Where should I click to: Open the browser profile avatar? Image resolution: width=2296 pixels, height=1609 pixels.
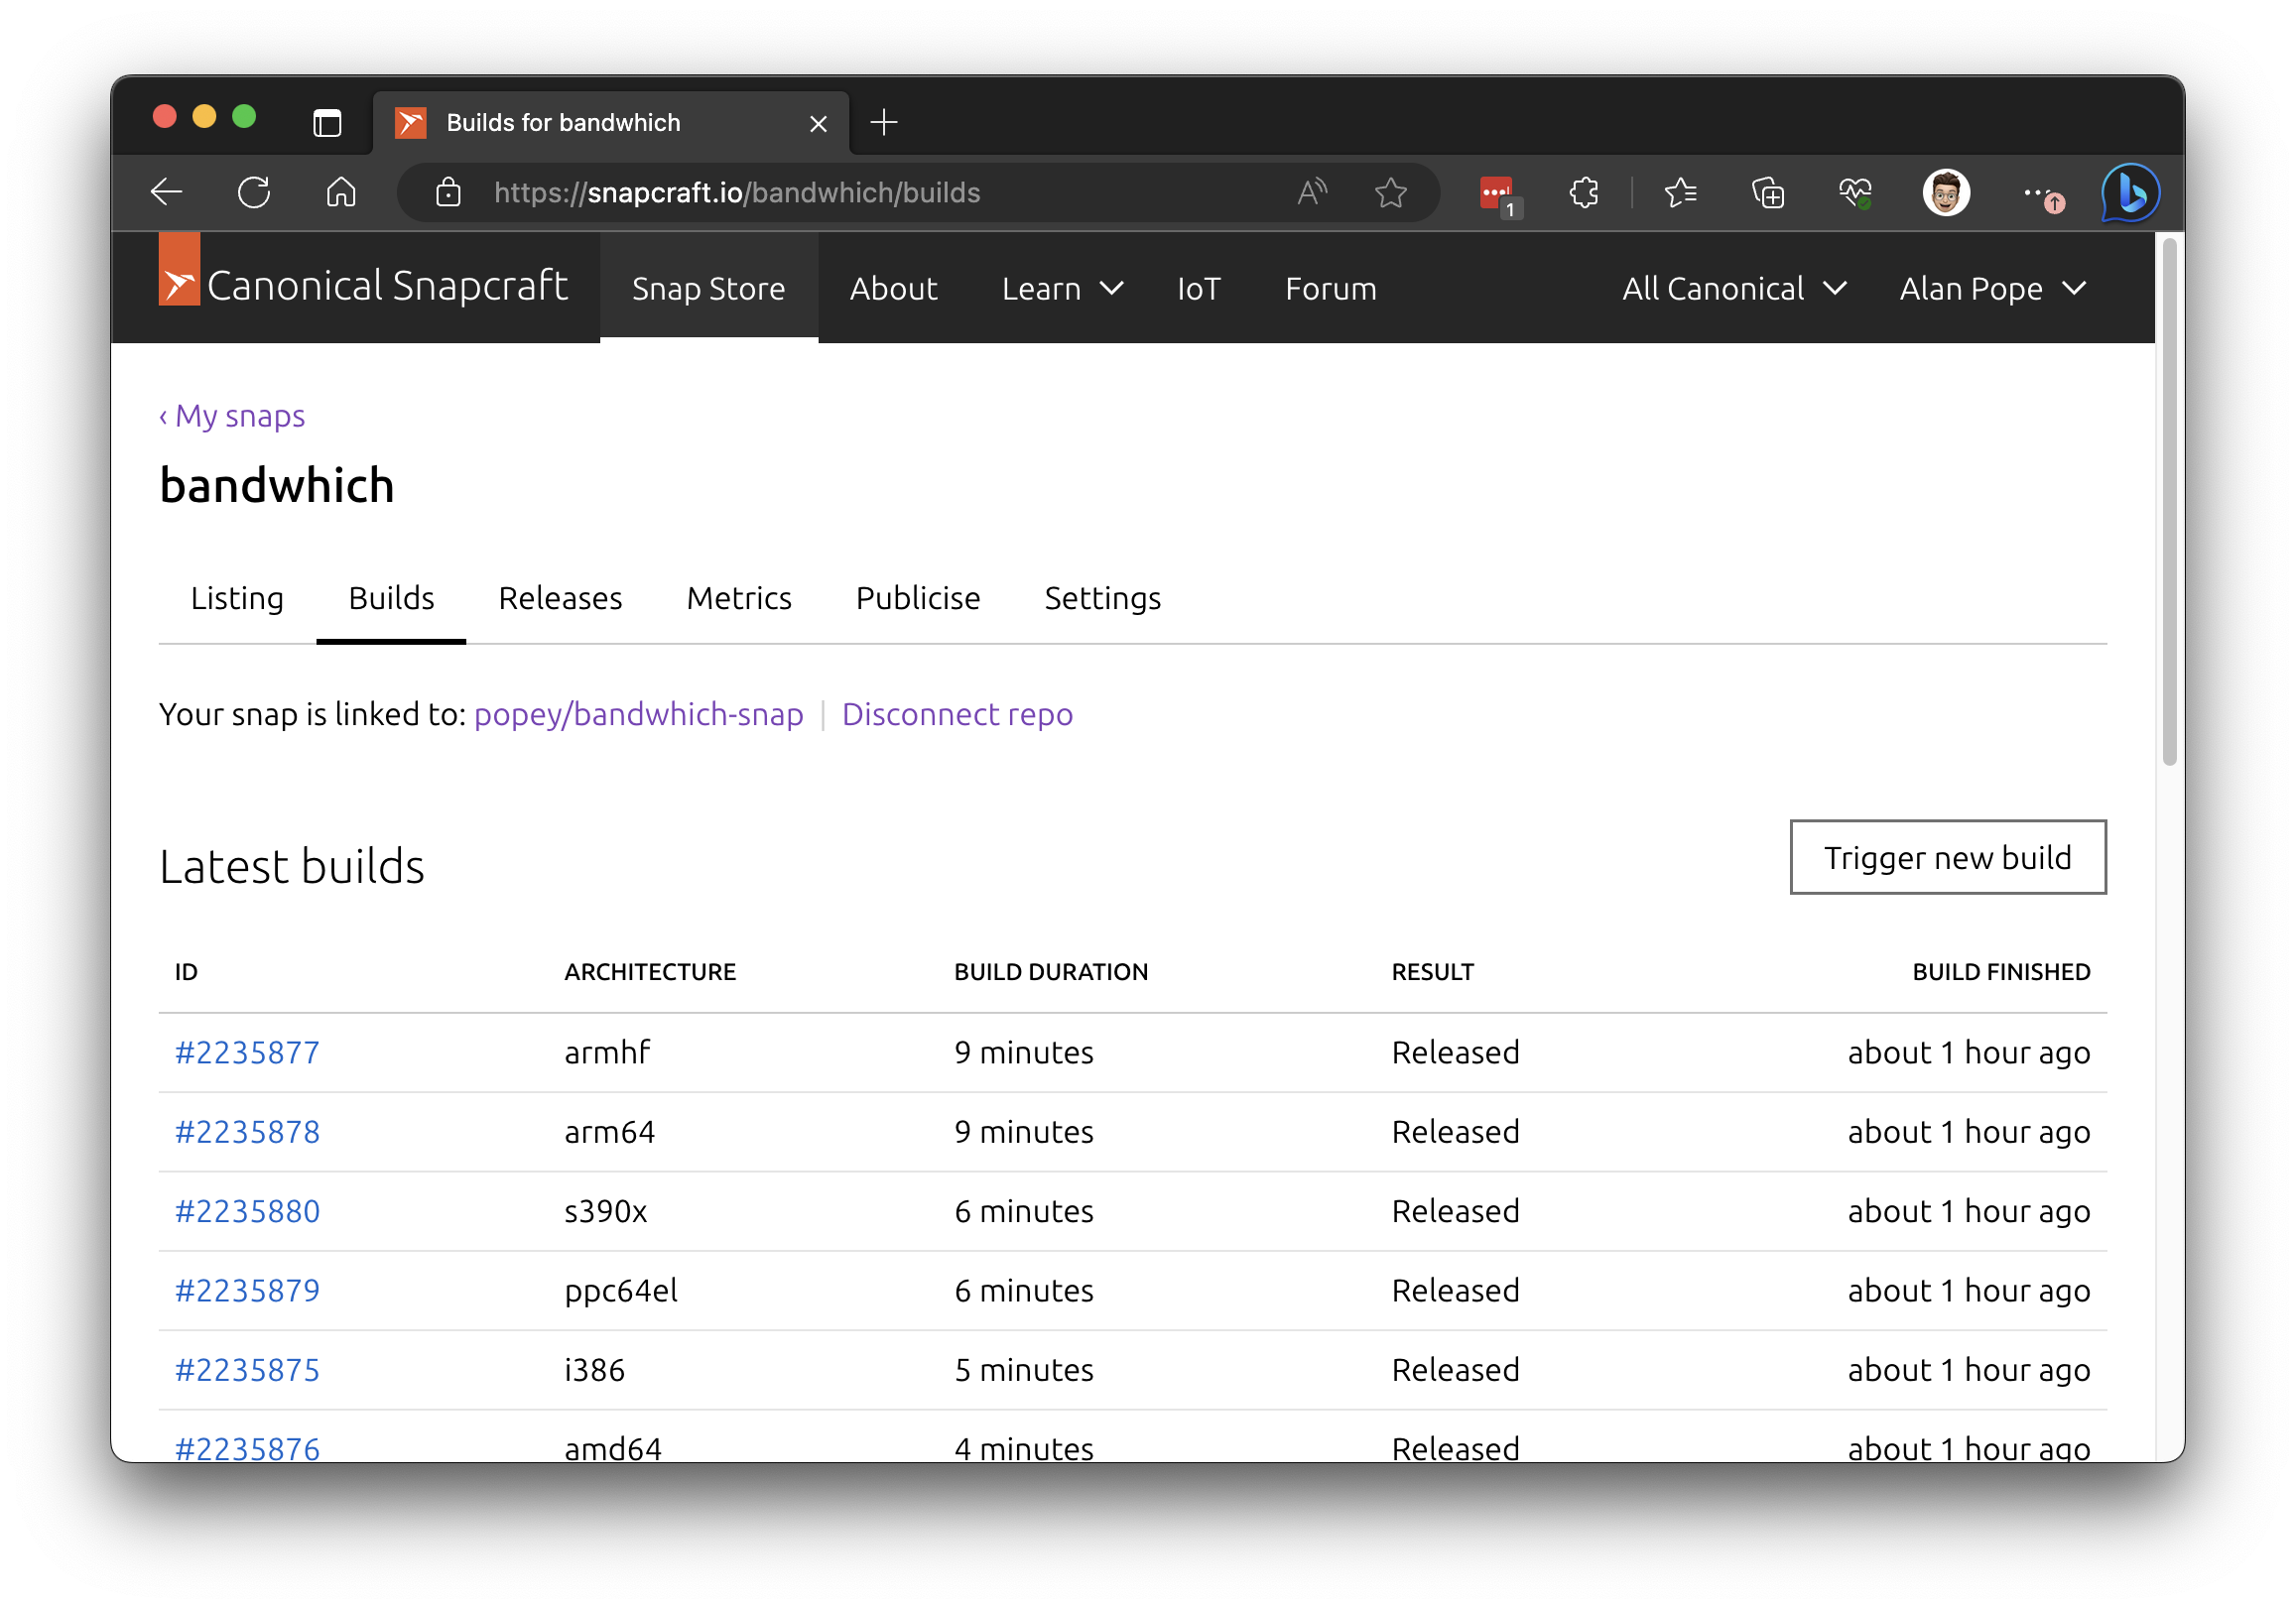click(1946, 192)
